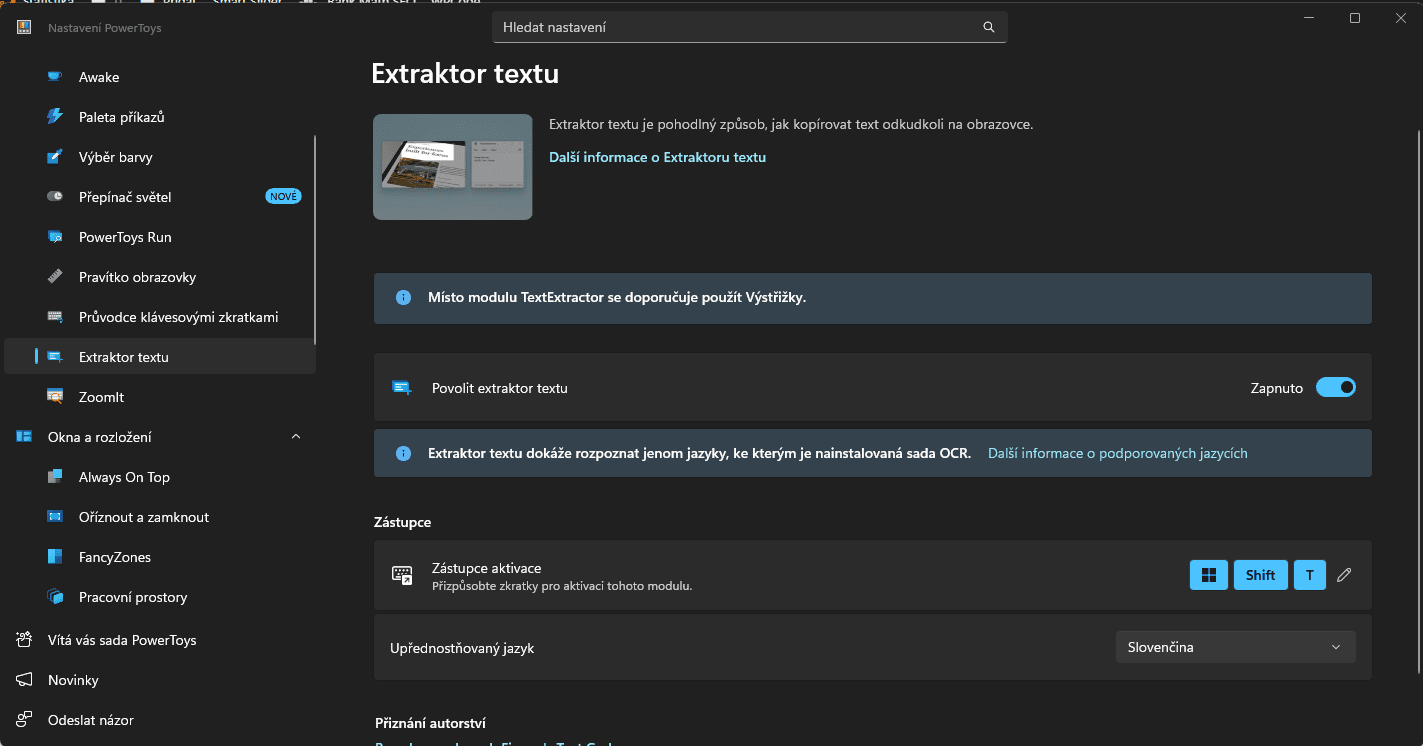The height and width of the screenshot is (746, 1423).
Task: Collapse the Okna a rozložení section
Action: coord(295,437)
